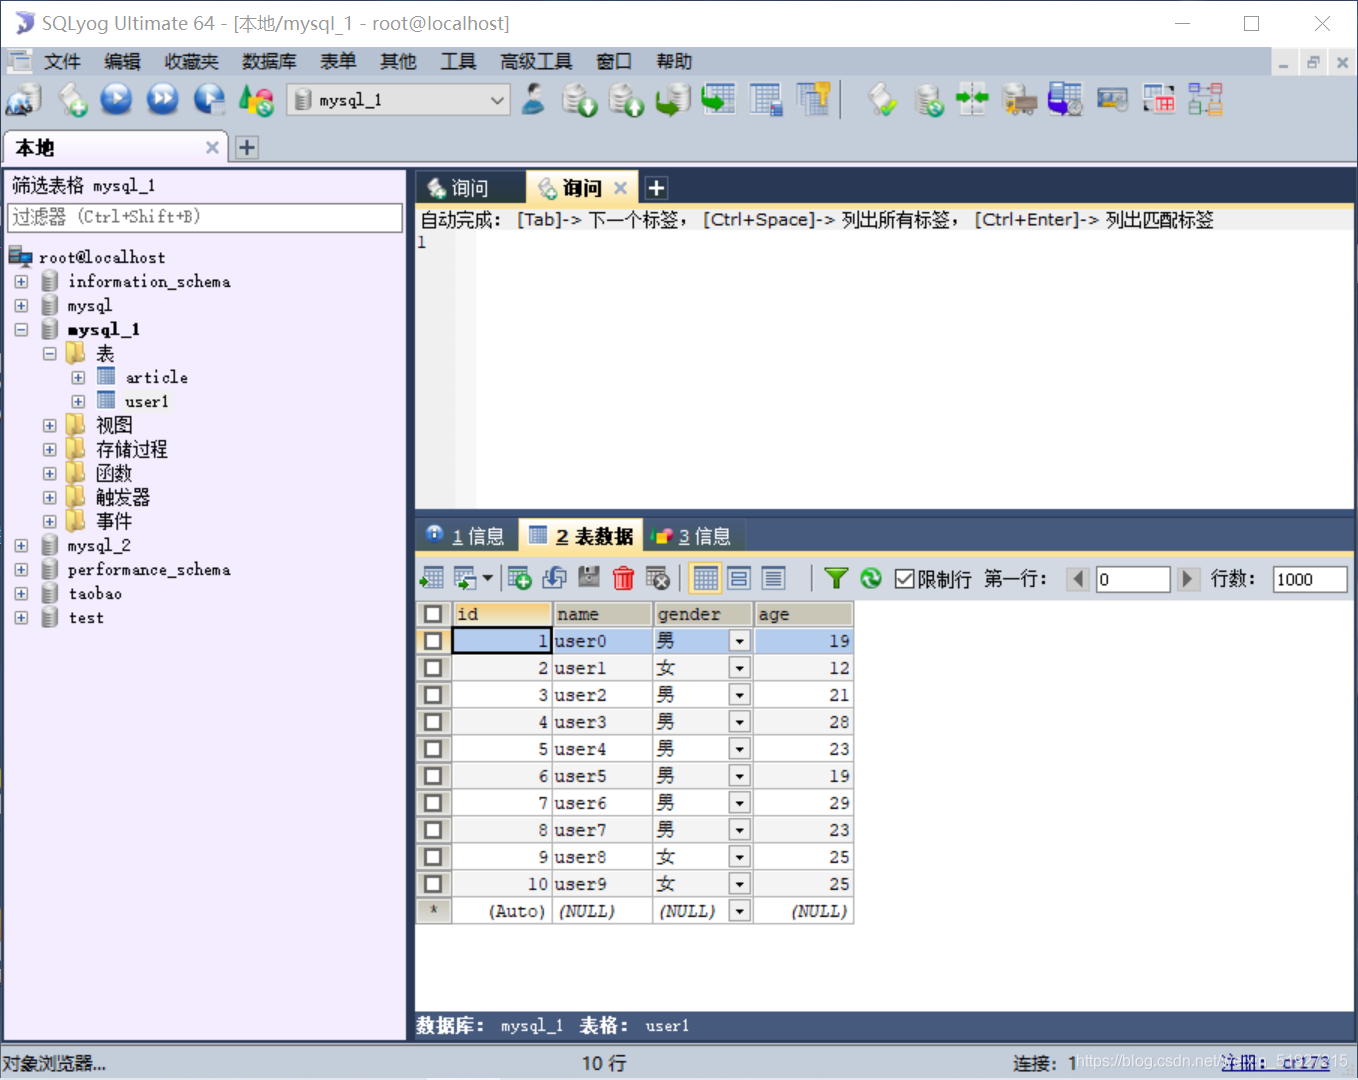
Task: Switch to text view icon
Action: 773,578
